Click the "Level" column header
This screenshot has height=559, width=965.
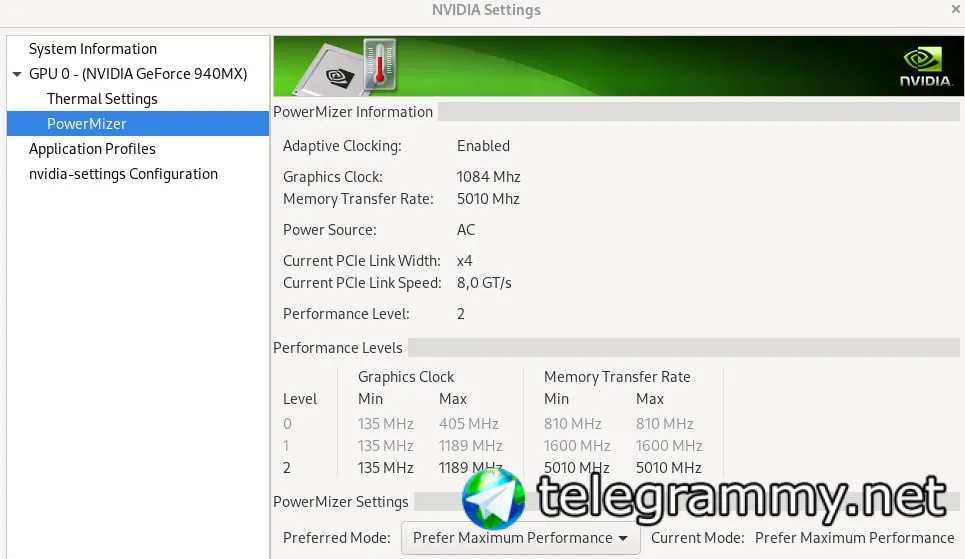tap(300, 399)
